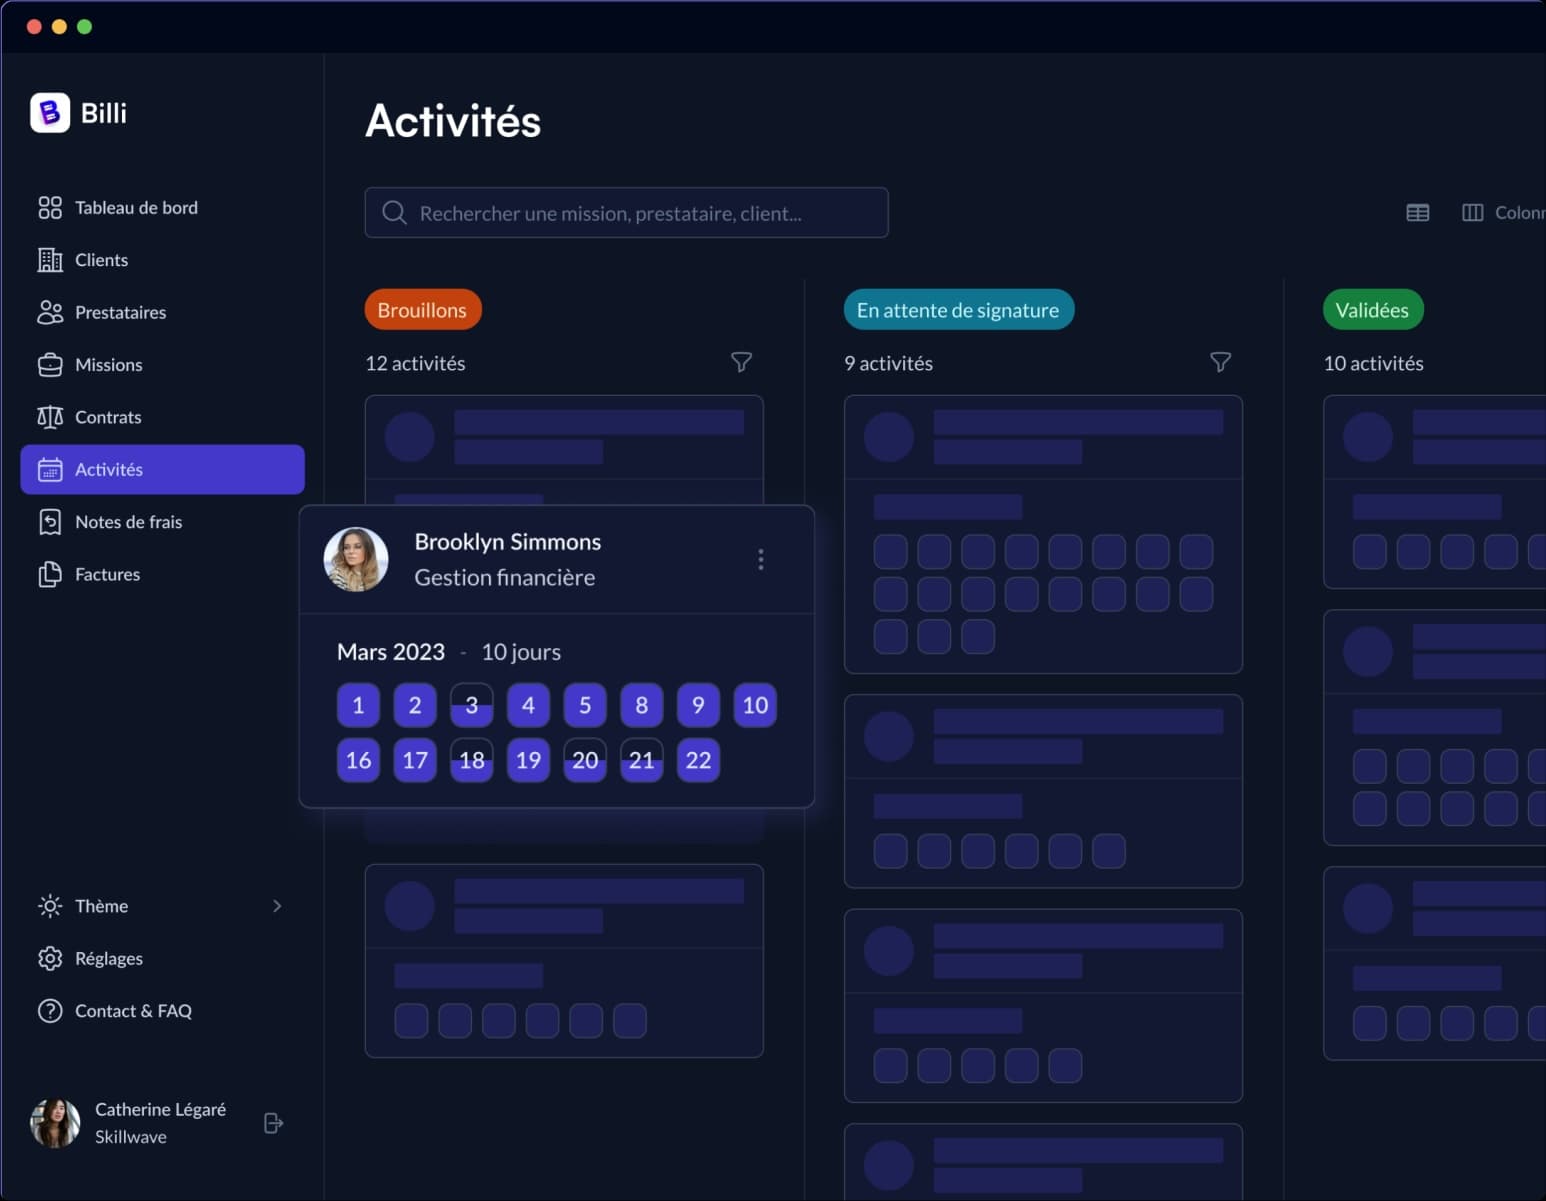Open the filter dropdown for En attente de signature

click(x=1221, y=363)
